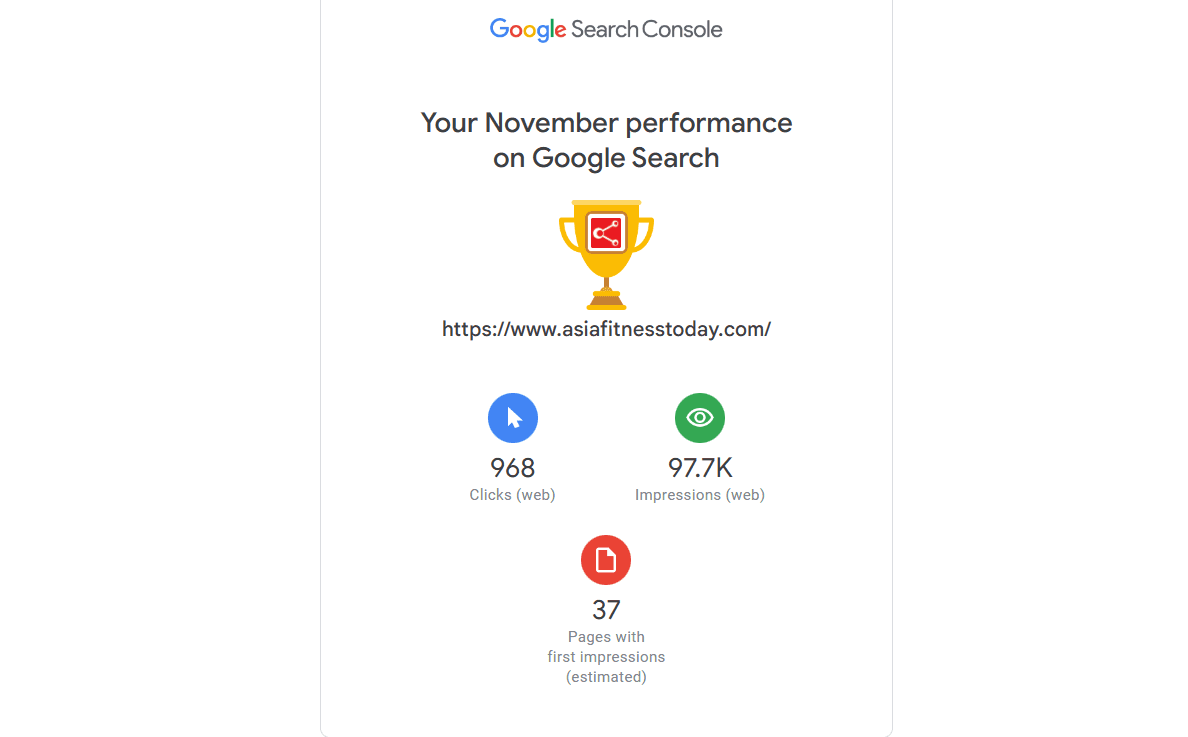The width and height of the screenshot is (1188, 737).
Task: Click the Google Search Console logo
Action: pos(605,30)
